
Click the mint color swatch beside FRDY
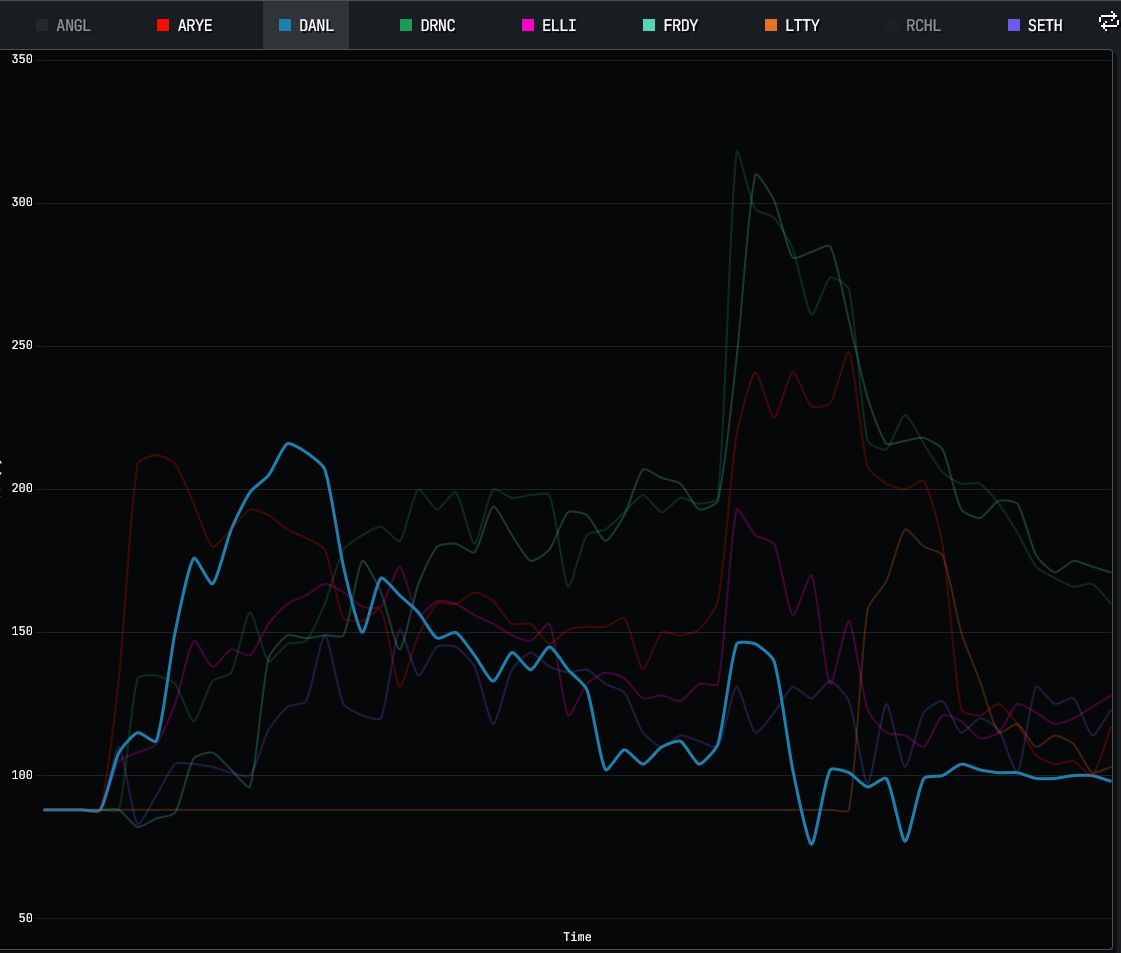click(x=649, y=26)
